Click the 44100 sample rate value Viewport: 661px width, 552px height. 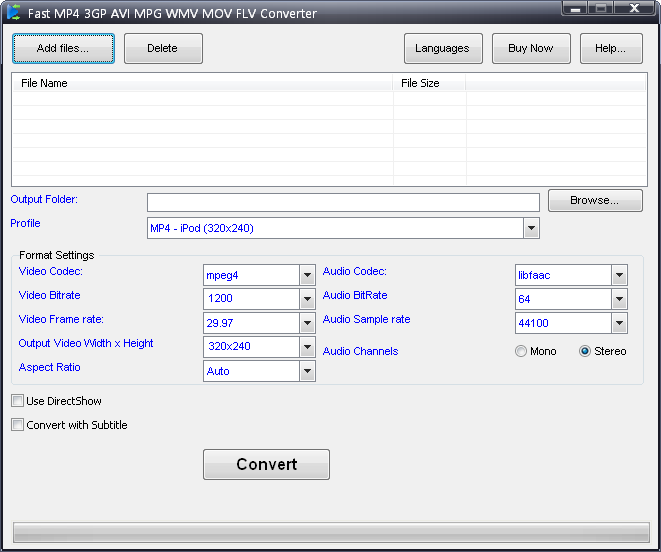pos(533,323)
